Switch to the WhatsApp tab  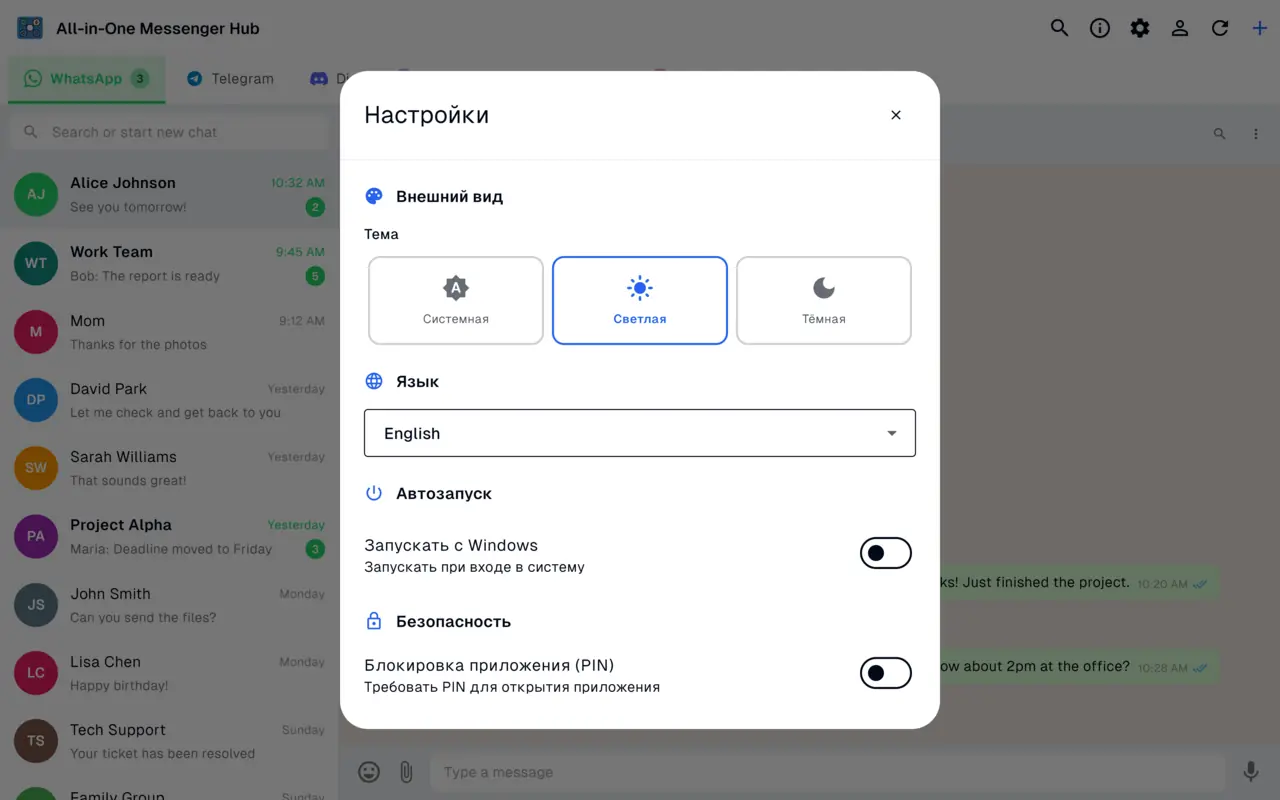pos(87,79)
